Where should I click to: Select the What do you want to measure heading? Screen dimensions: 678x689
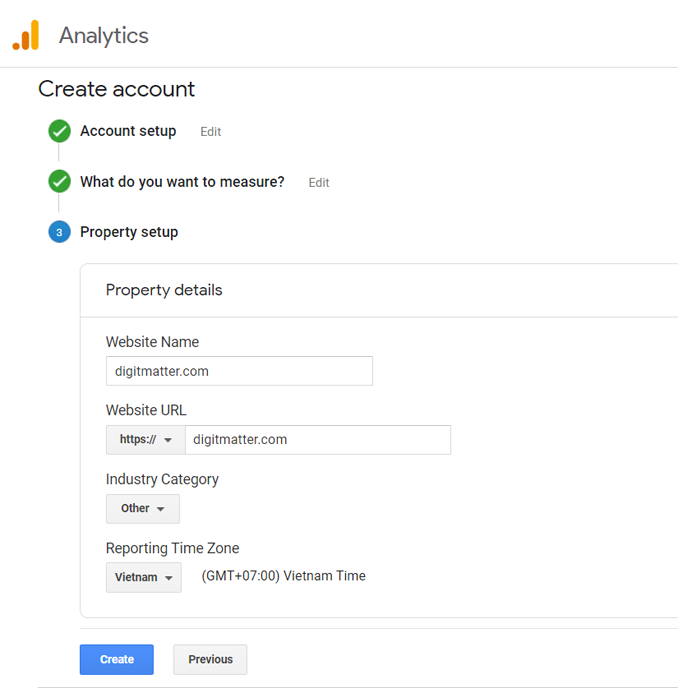(x=182, y=182)
